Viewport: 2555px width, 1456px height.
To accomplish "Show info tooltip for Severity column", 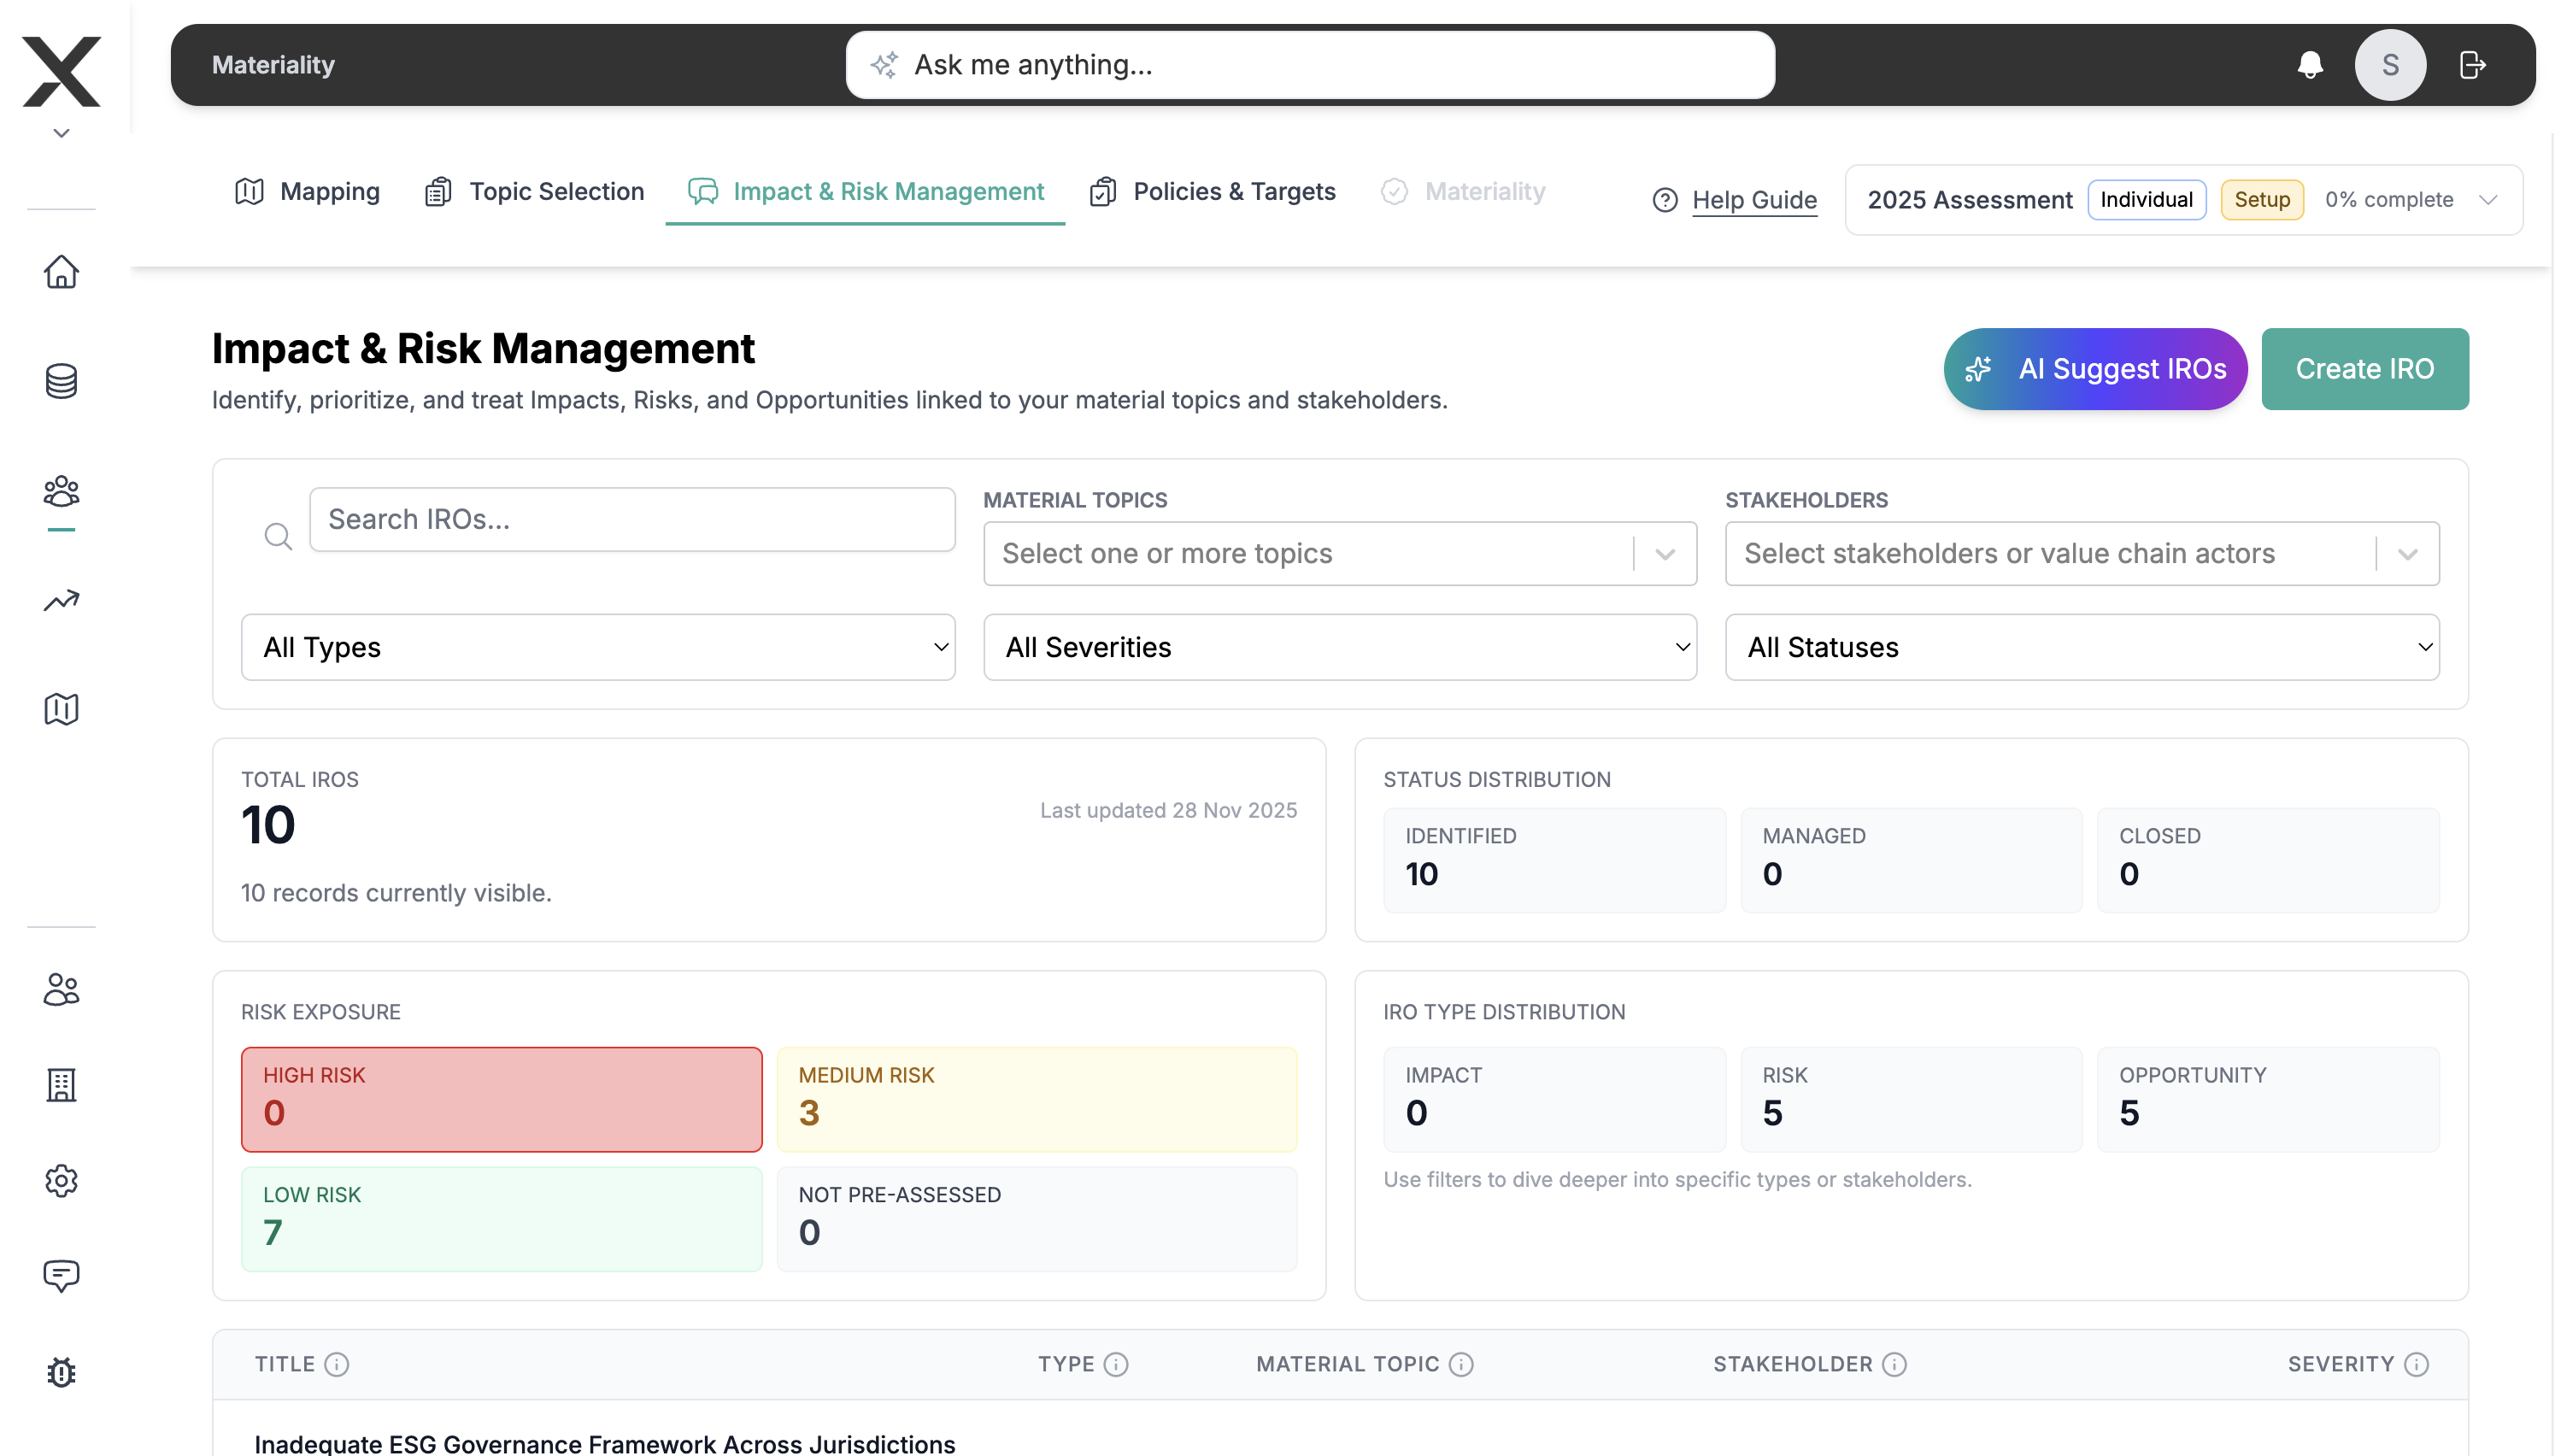I will tap(2417, 1364).
